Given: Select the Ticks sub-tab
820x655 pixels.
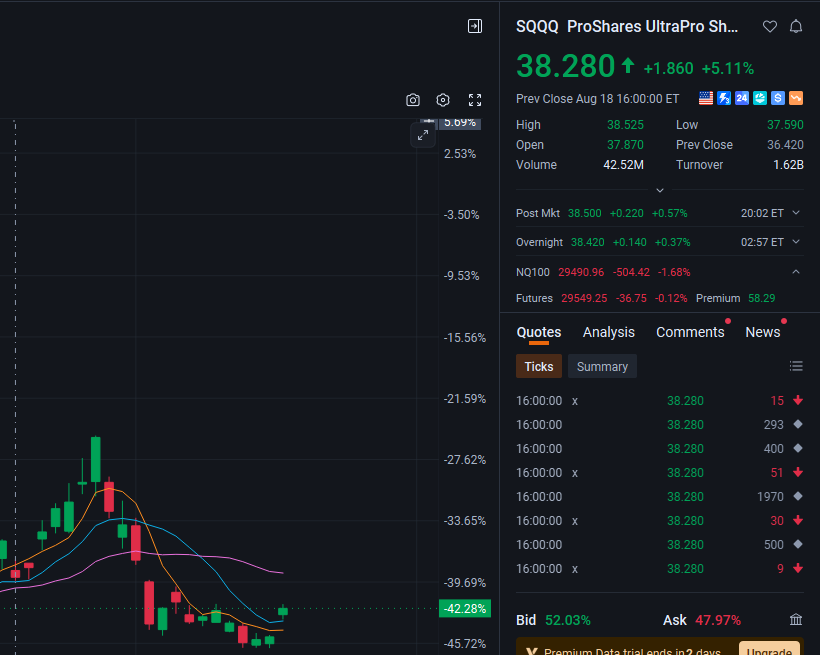Looking at the screenshot, I should (x=539, y=366).
